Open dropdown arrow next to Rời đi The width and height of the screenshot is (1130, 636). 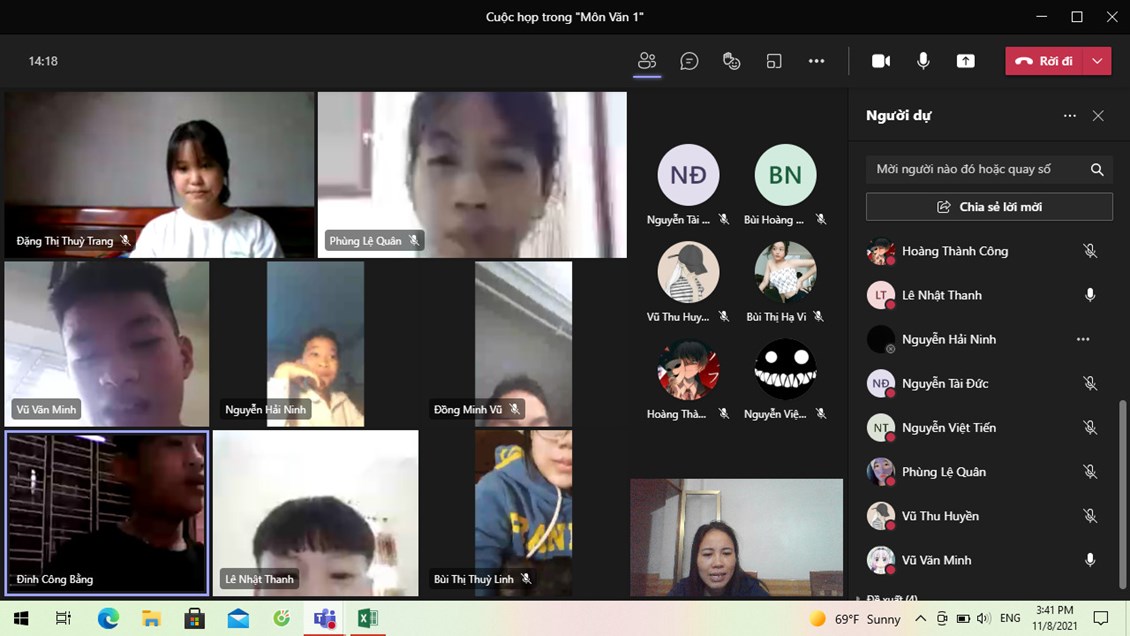tap(1097, 61)
